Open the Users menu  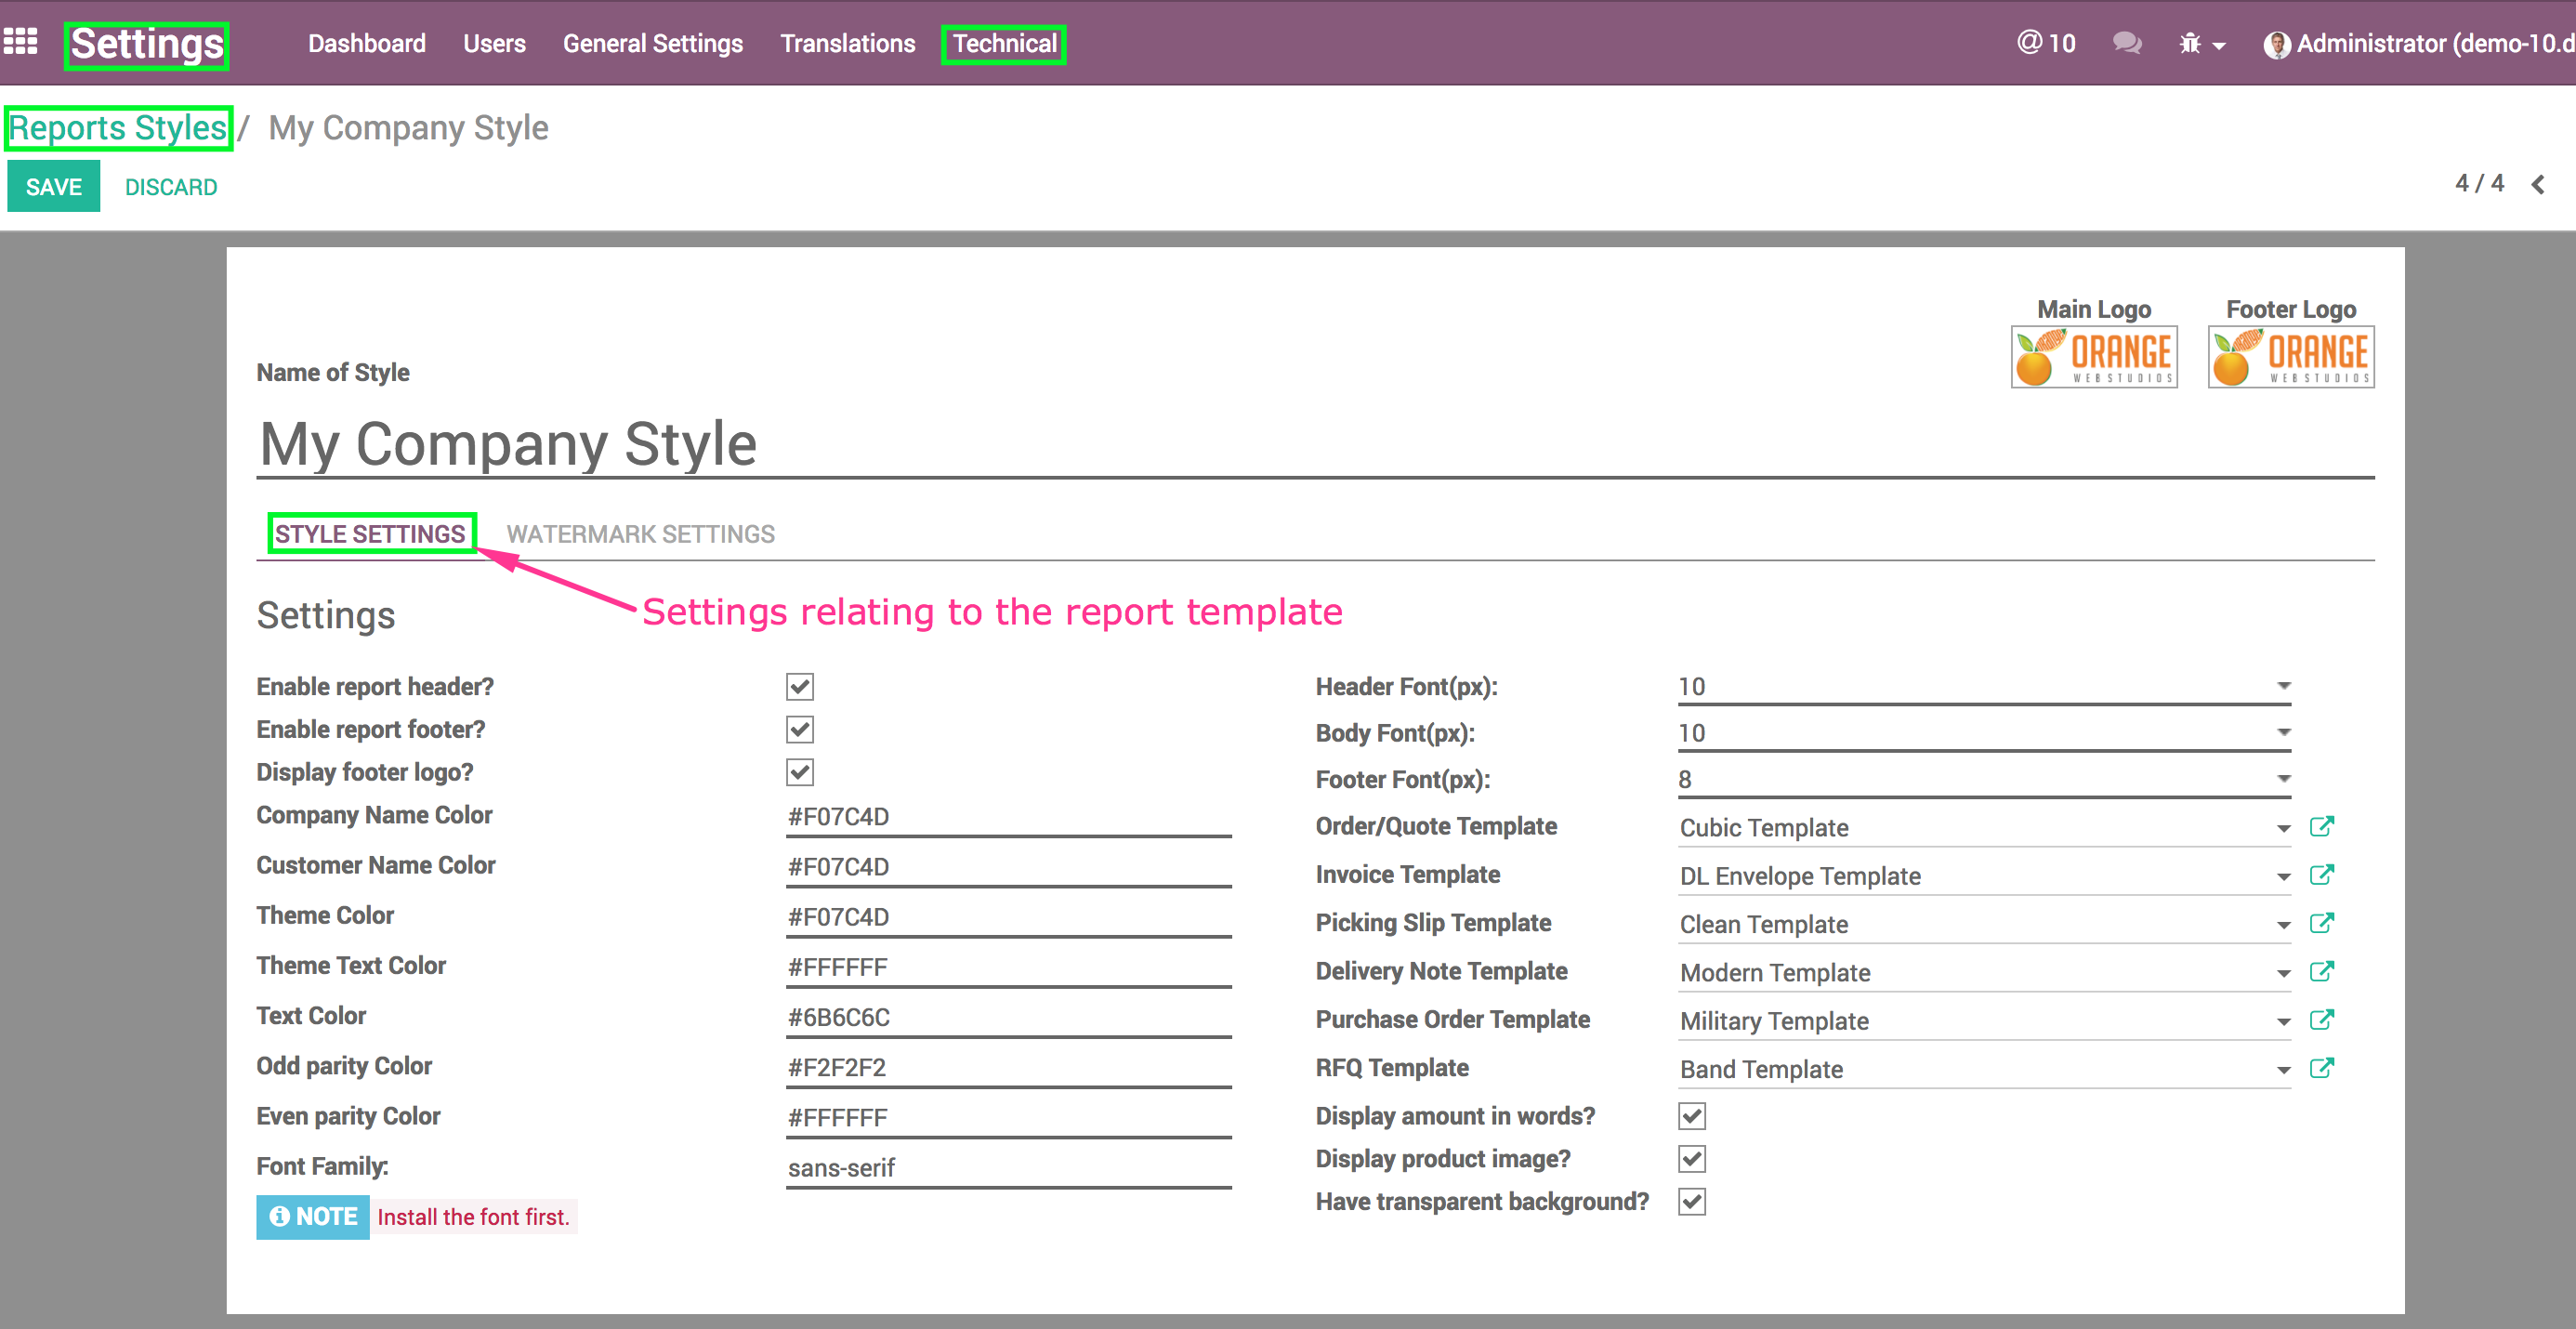pyautogui.click(x=494, y=44)
